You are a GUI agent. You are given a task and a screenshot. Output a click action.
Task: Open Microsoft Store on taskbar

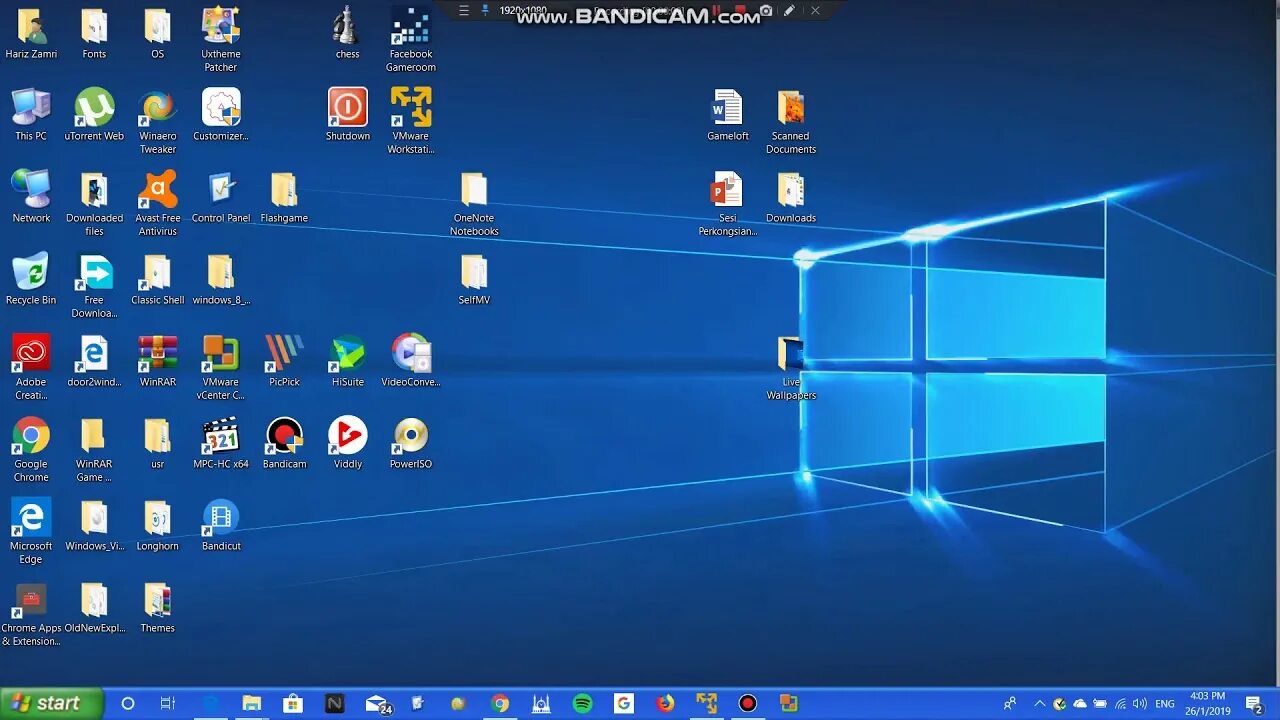[294, 704]
